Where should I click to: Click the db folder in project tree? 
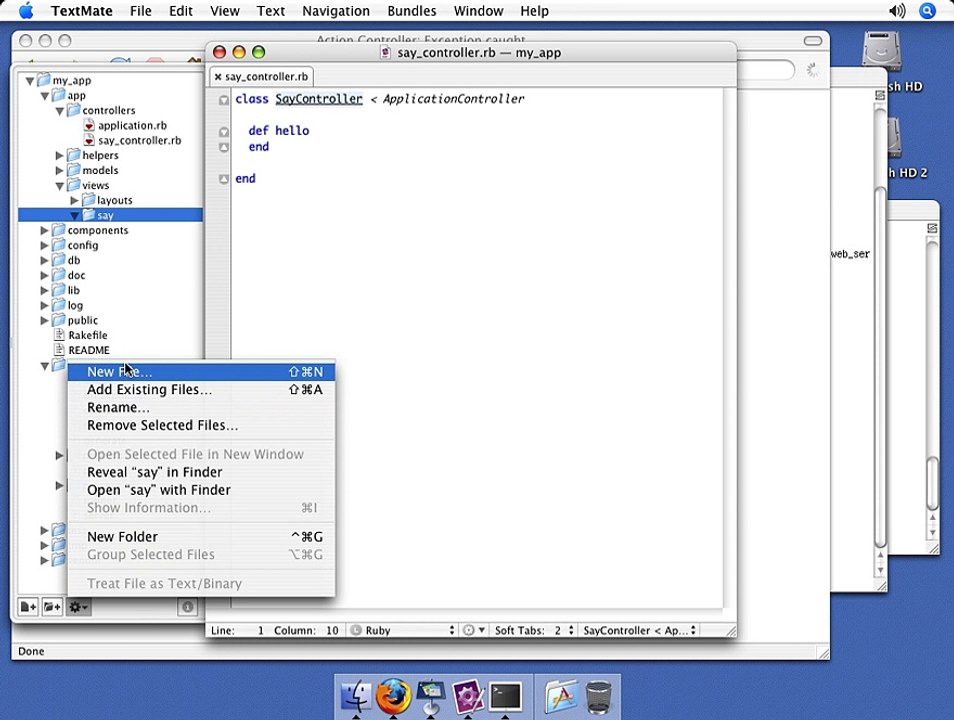point(73,260)
